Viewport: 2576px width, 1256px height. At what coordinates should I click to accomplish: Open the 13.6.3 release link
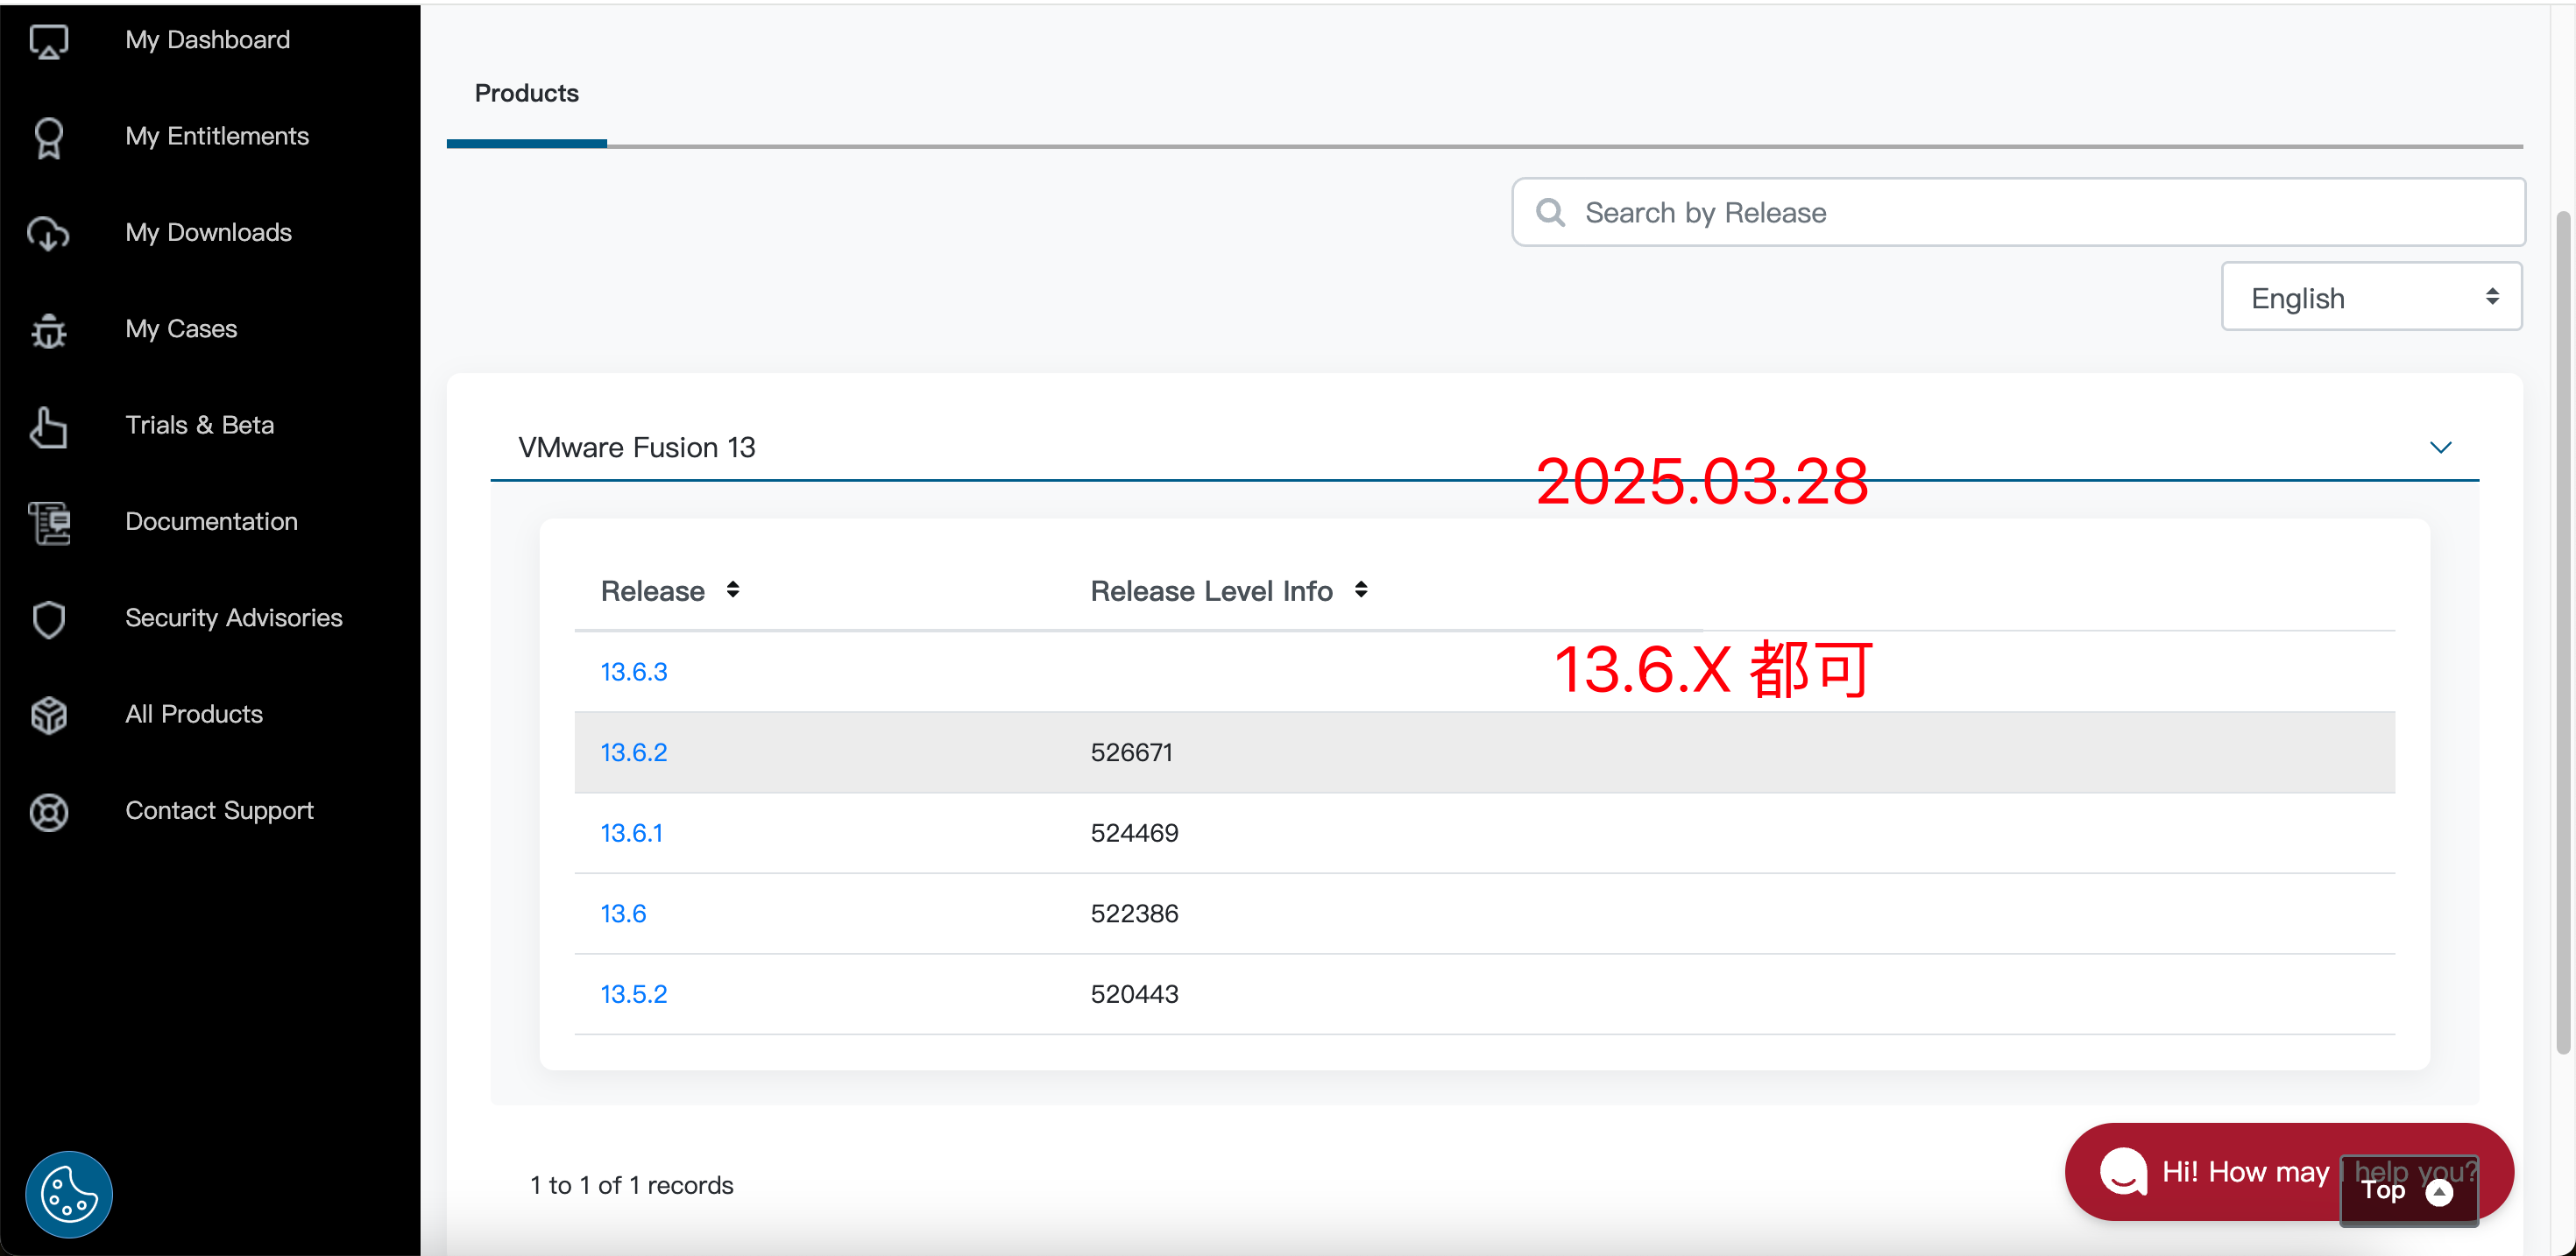(x=633, y=672)
